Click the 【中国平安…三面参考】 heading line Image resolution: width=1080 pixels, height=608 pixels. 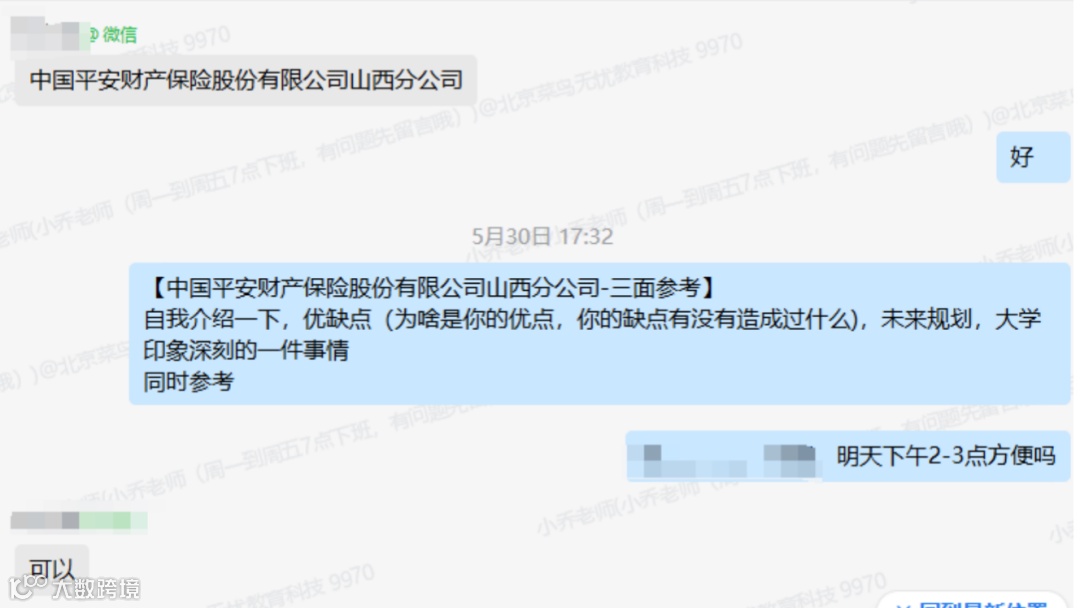431,287
